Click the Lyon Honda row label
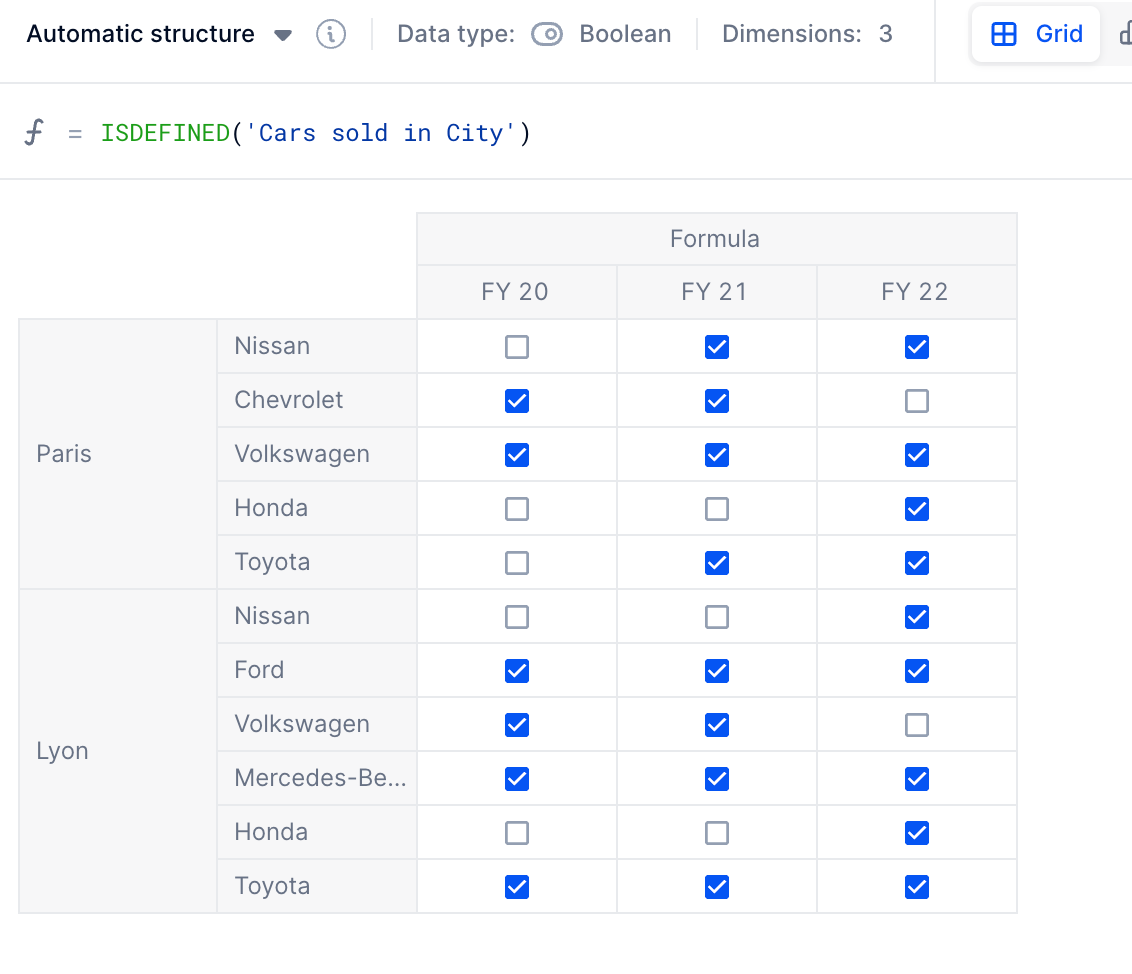The image size is (1132, 974). click(317, 832)
